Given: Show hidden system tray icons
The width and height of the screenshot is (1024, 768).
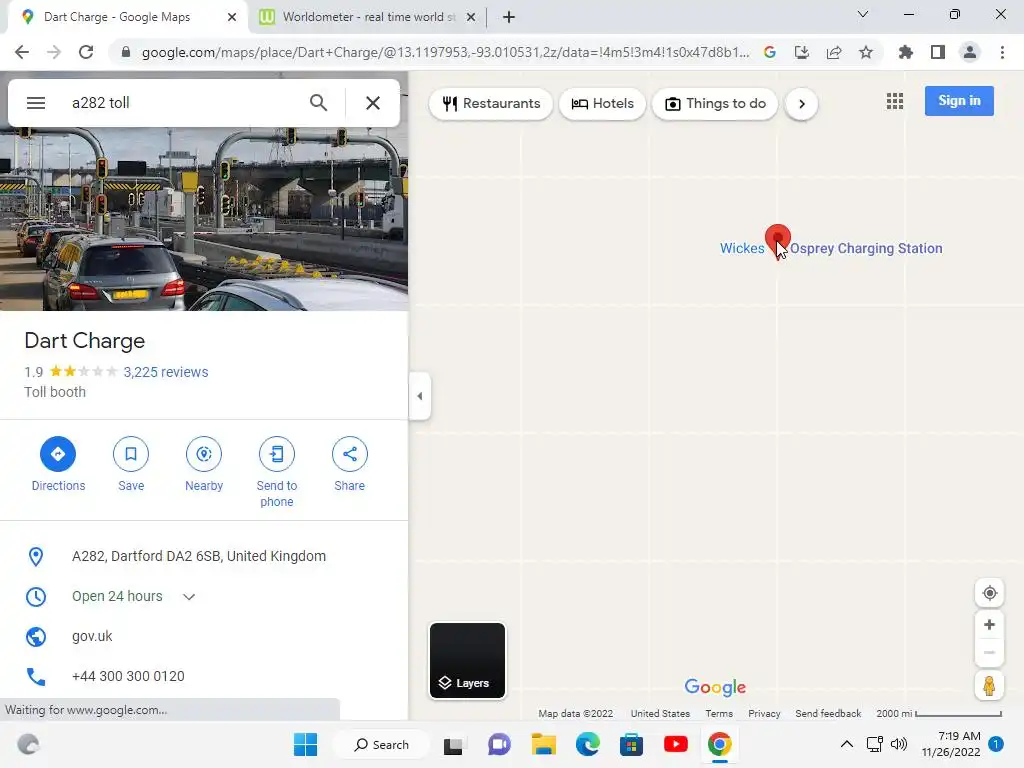Looking at the screenshot, I should [846, 744].
